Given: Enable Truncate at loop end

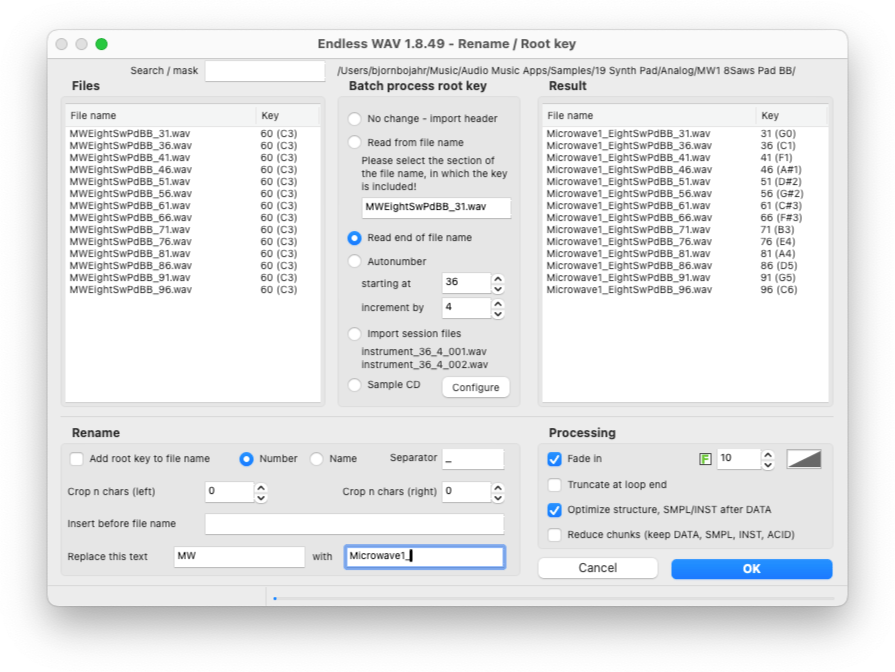Looking at the screenshot, I should (x=554, y=485).
